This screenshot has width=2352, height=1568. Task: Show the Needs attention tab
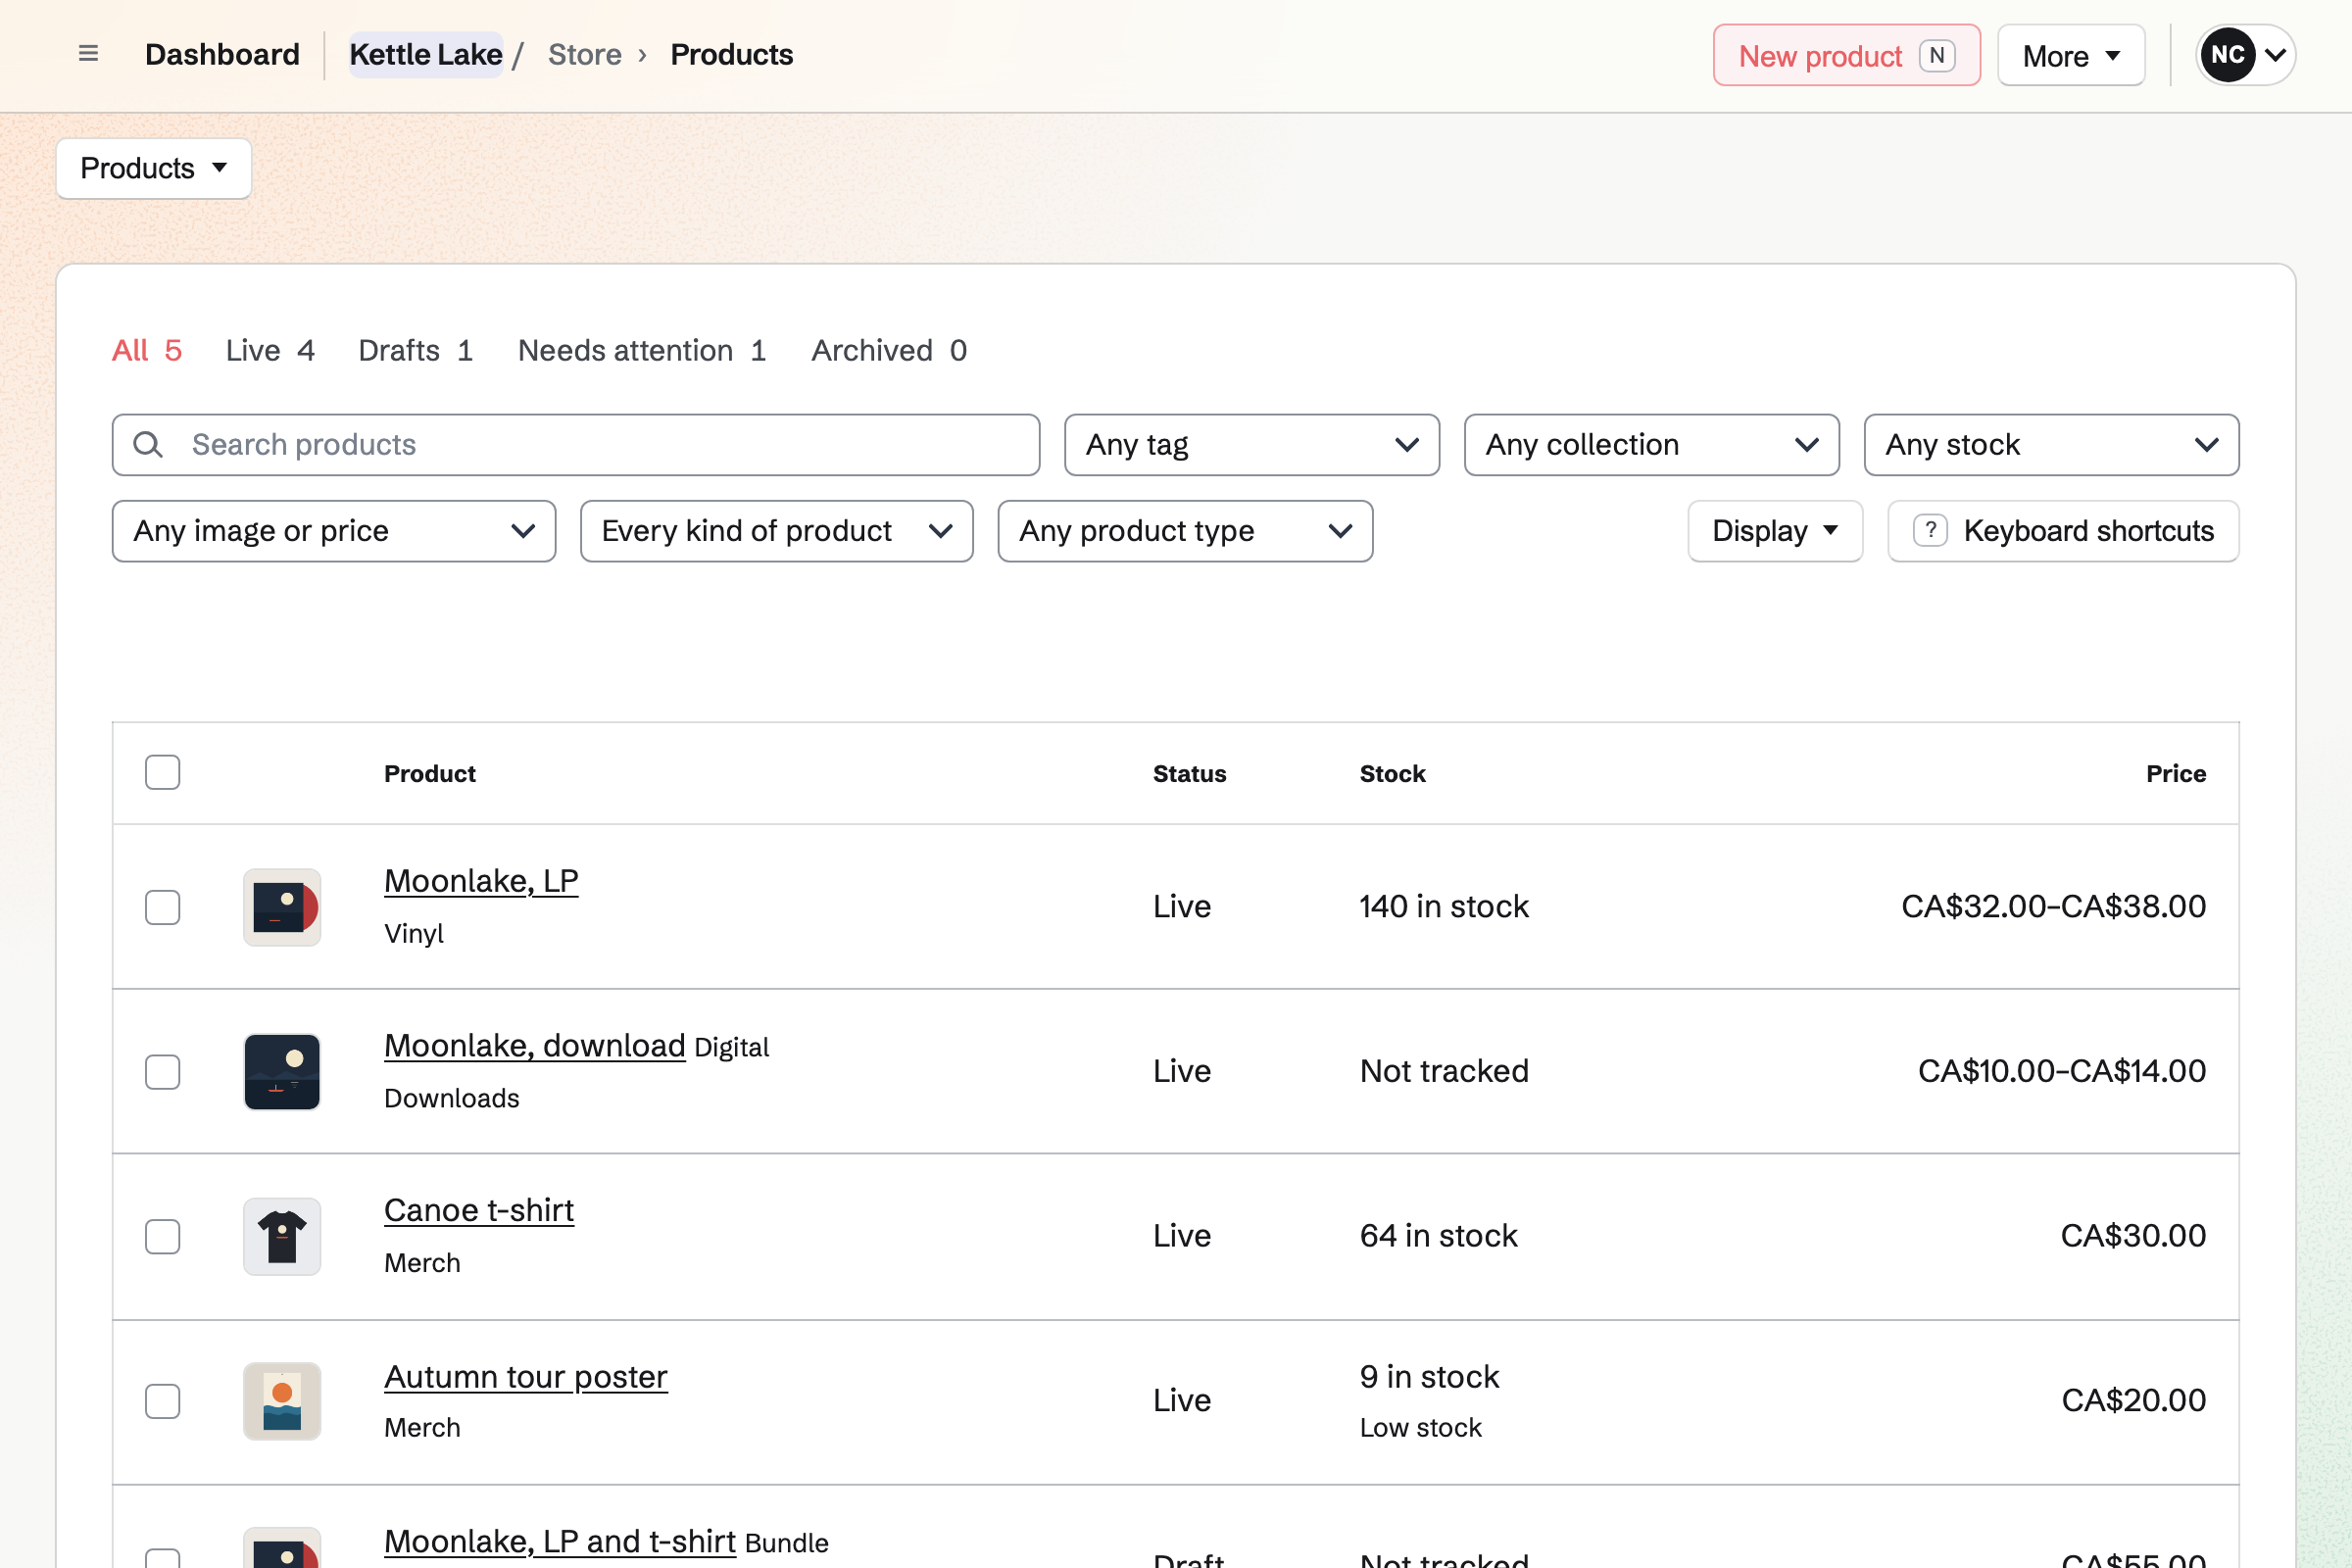[642, 351]
